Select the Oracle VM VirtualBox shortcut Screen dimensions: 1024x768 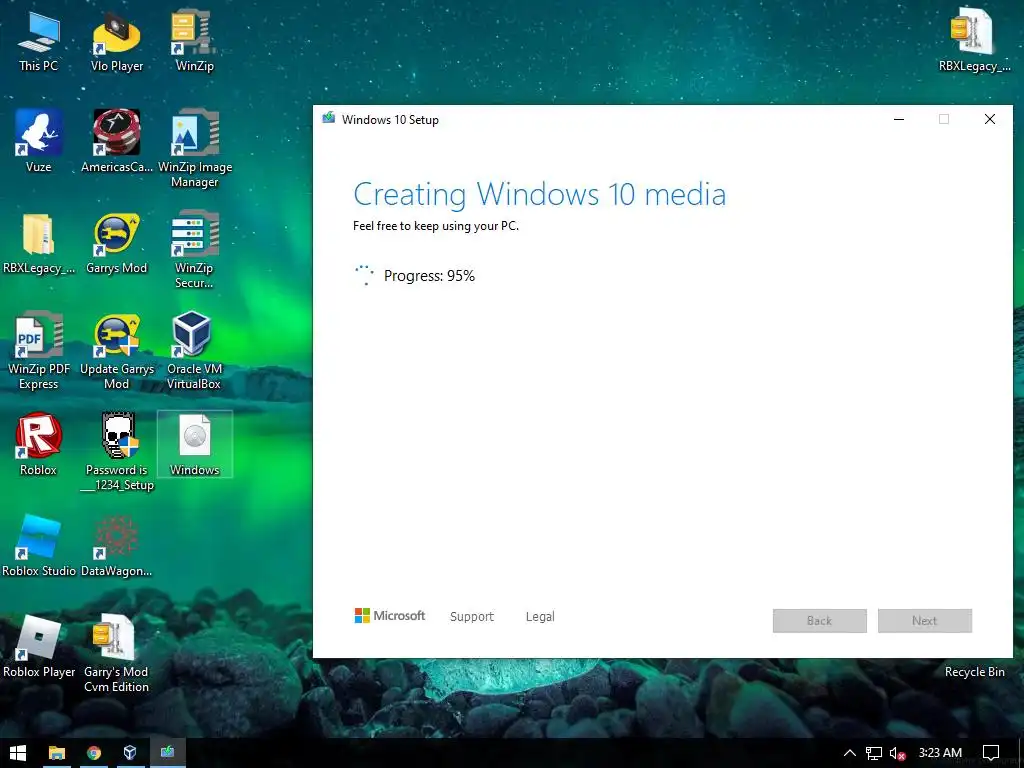[x=194, y=351]
